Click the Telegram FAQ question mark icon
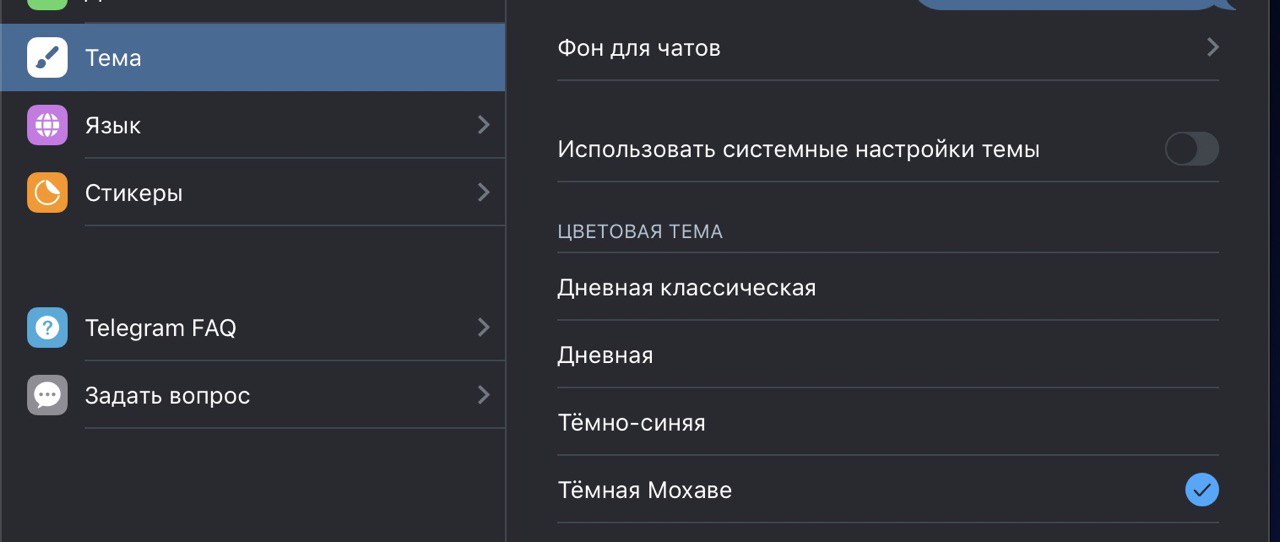 click(x=47, y=328)
